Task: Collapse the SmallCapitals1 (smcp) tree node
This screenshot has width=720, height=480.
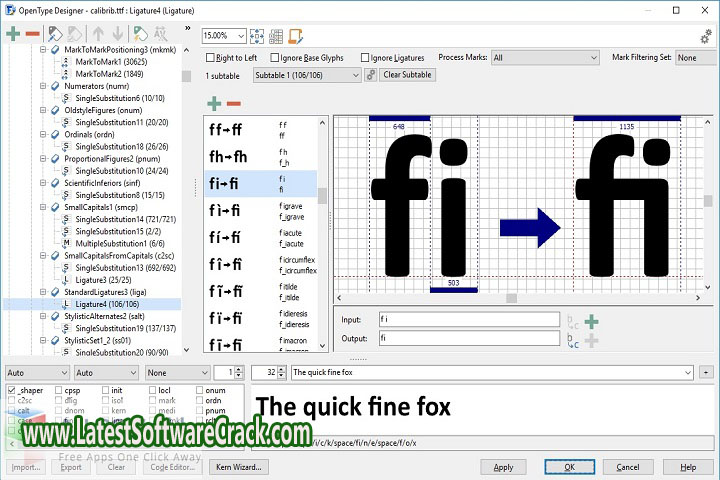Action: 43,207
